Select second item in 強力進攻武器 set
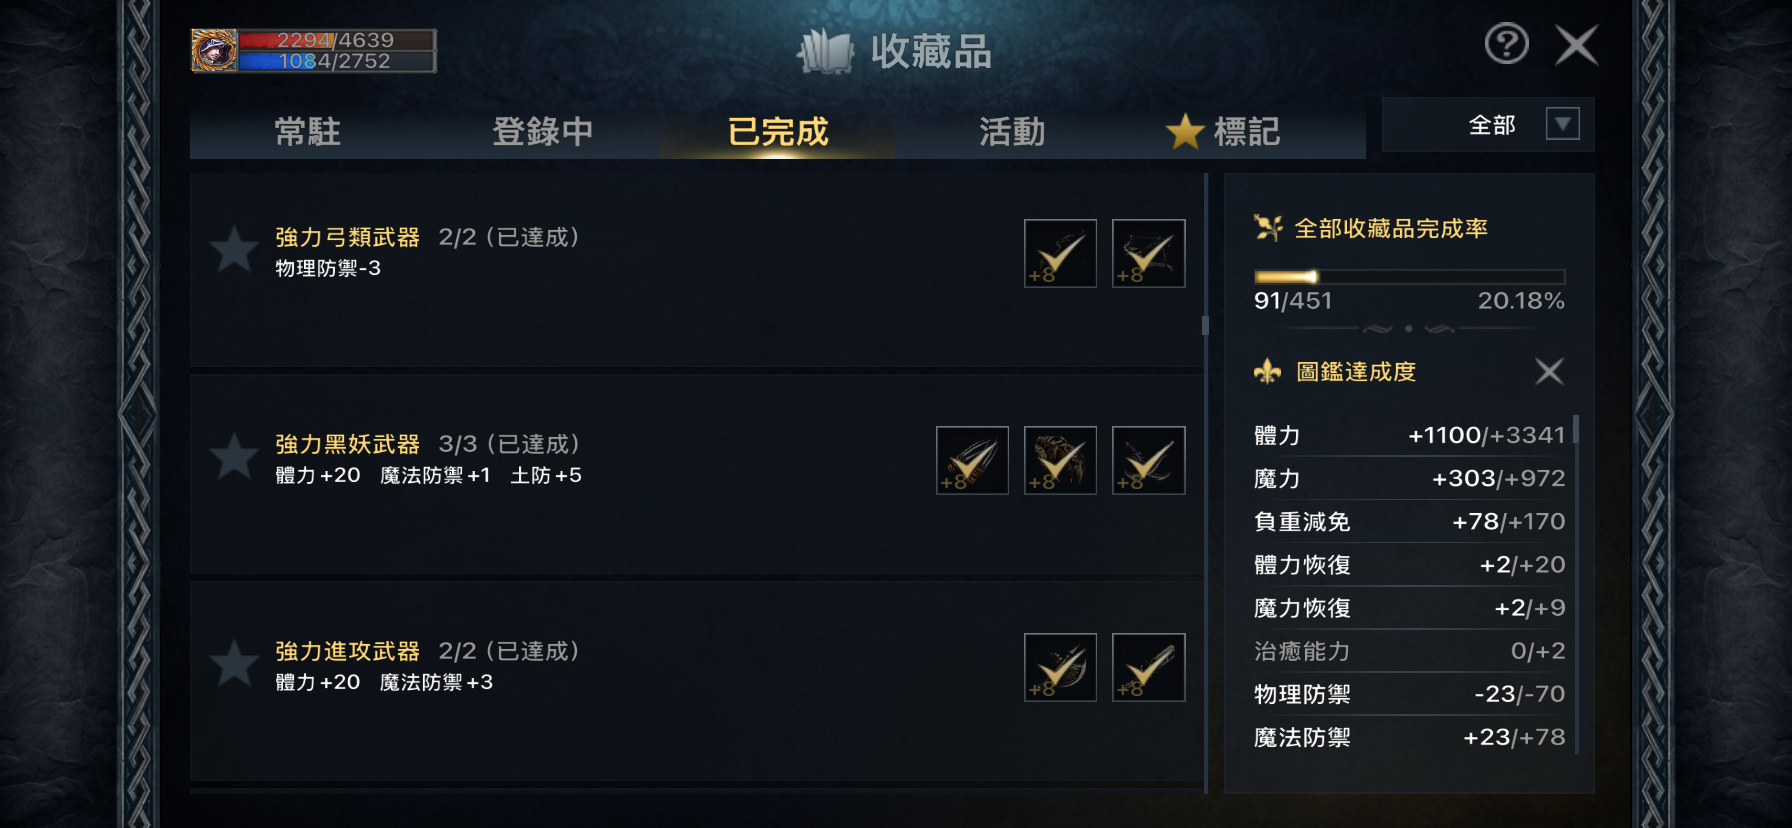This screenshot has width=1792, height=828. (x=1148, y=668)
